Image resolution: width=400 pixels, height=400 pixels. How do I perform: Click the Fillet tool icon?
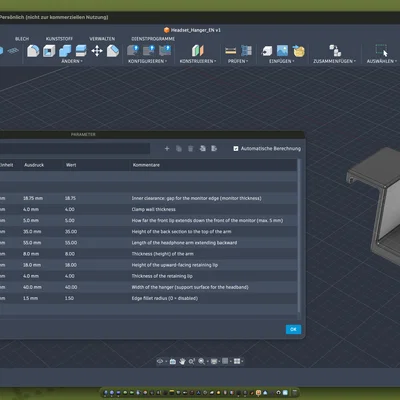click(33, 51)
